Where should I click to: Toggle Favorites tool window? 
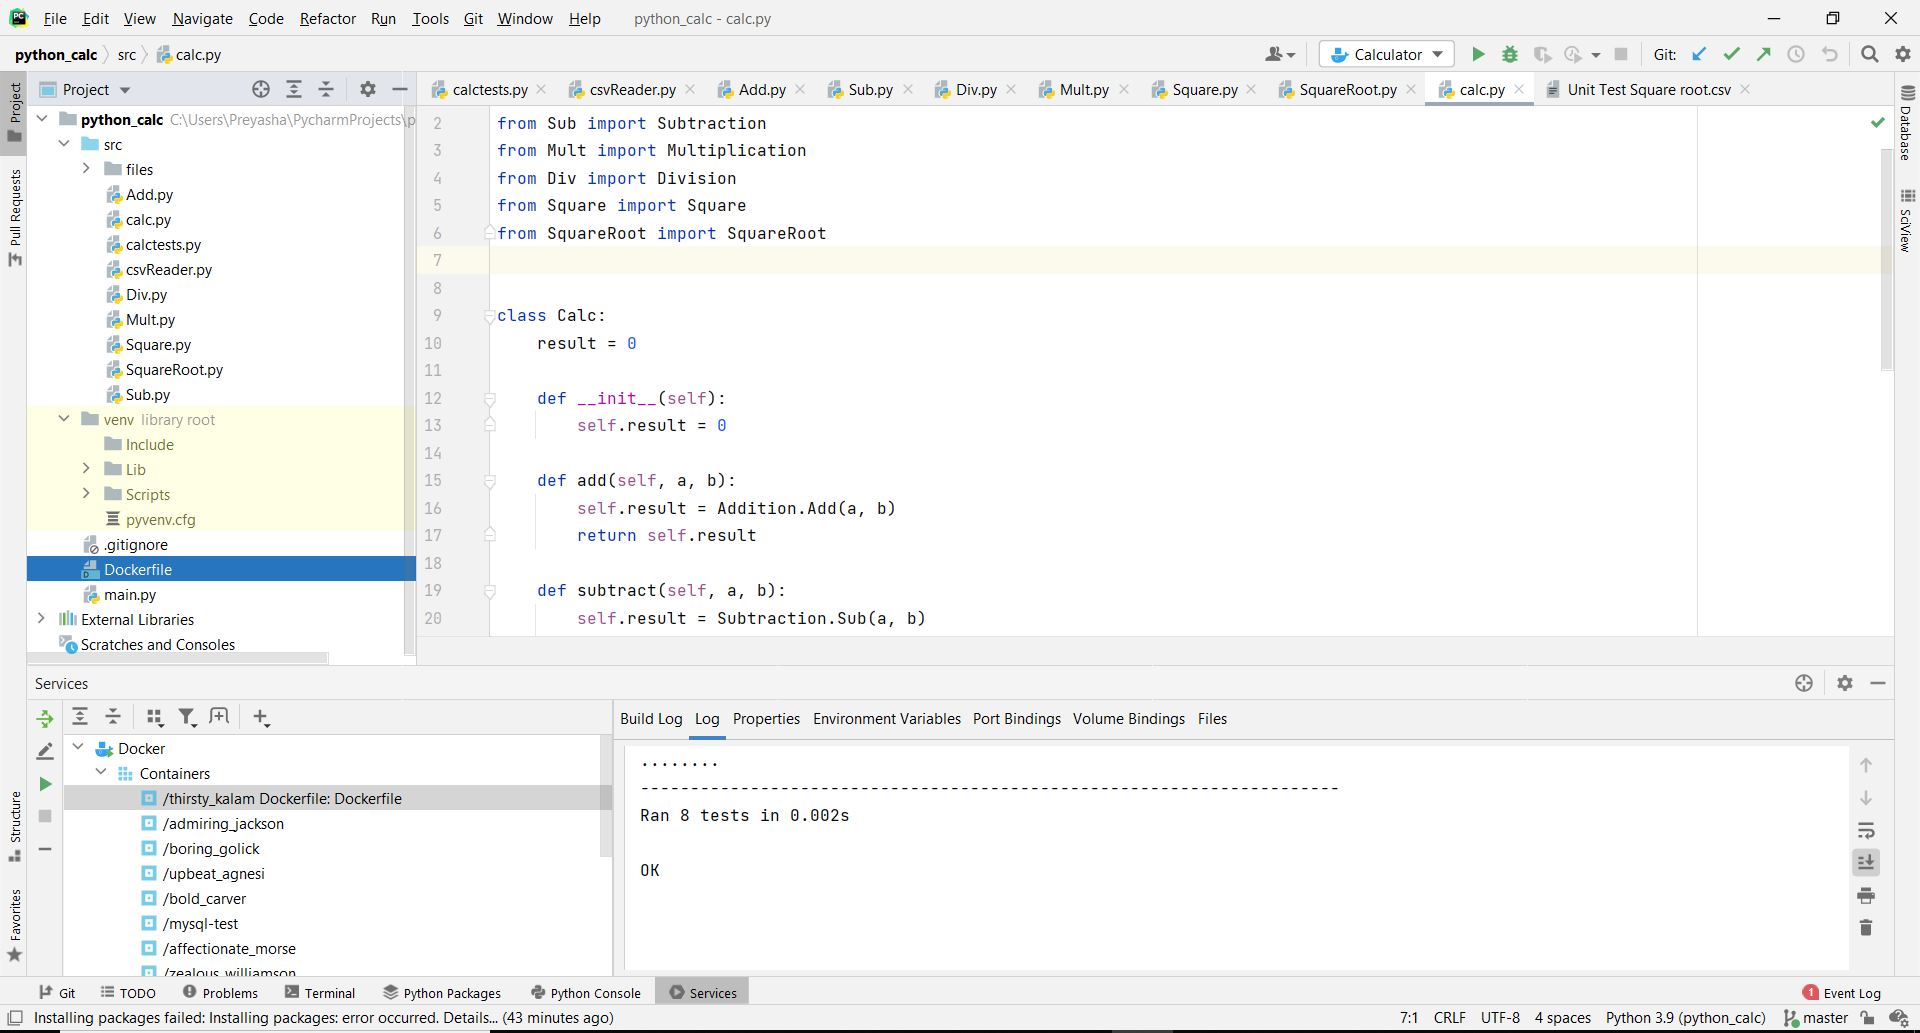[14, 925]
